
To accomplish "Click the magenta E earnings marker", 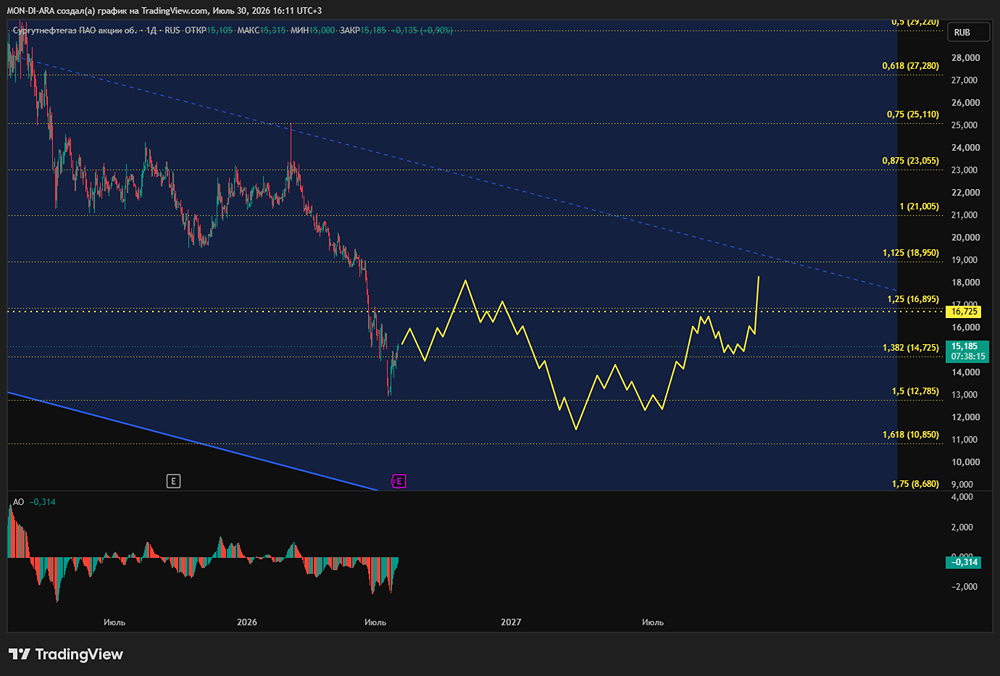I will (399, 481).
